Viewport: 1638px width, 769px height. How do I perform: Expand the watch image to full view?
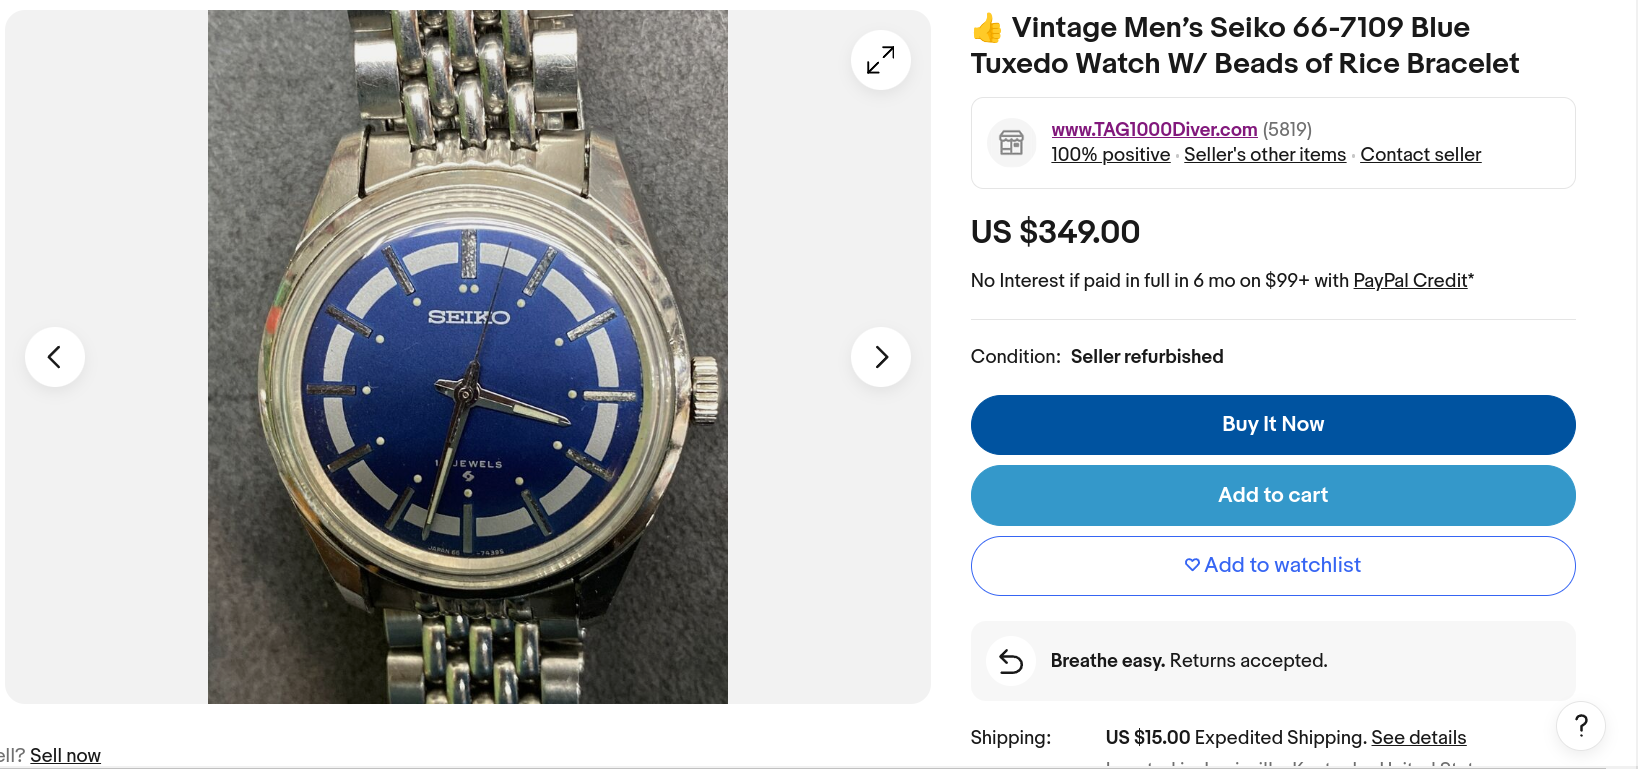point(880,60)
